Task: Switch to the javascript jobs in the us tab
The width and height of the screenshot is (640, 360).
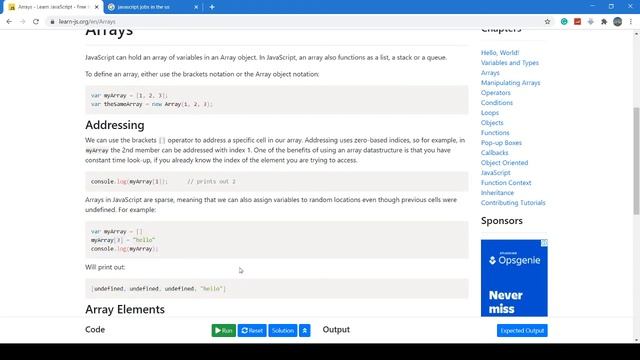Action: (152, 7)
